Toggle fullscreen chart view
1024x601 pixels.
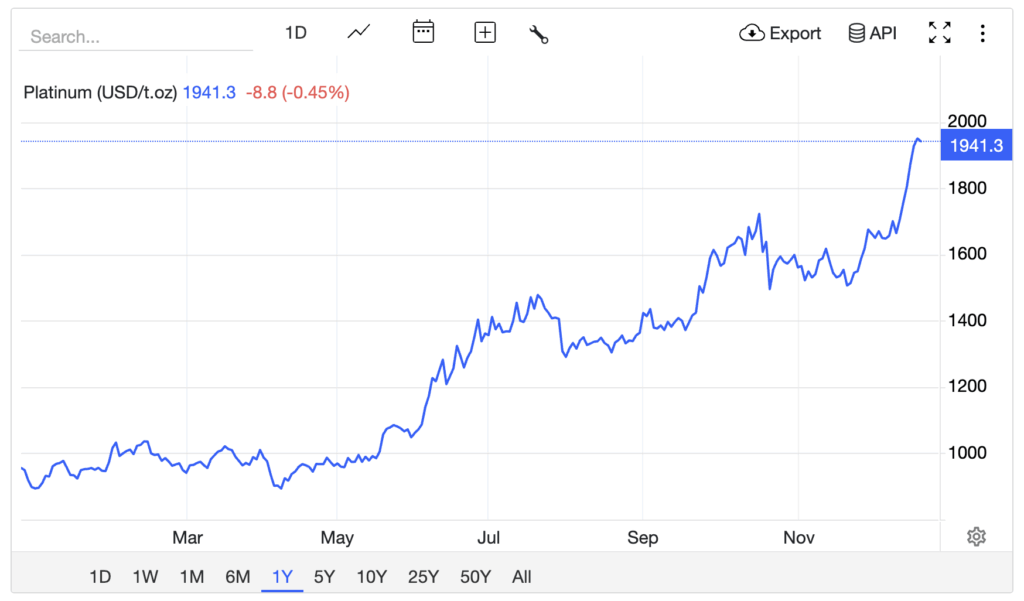point(939,33)
